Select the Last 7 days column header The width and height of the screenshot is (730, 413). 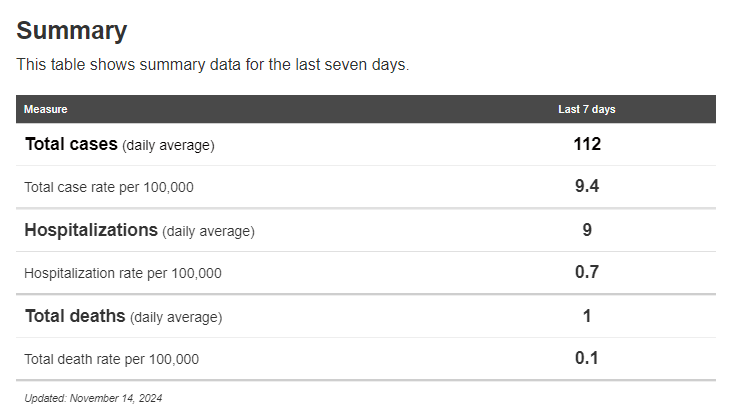click(x=586, y=109)
